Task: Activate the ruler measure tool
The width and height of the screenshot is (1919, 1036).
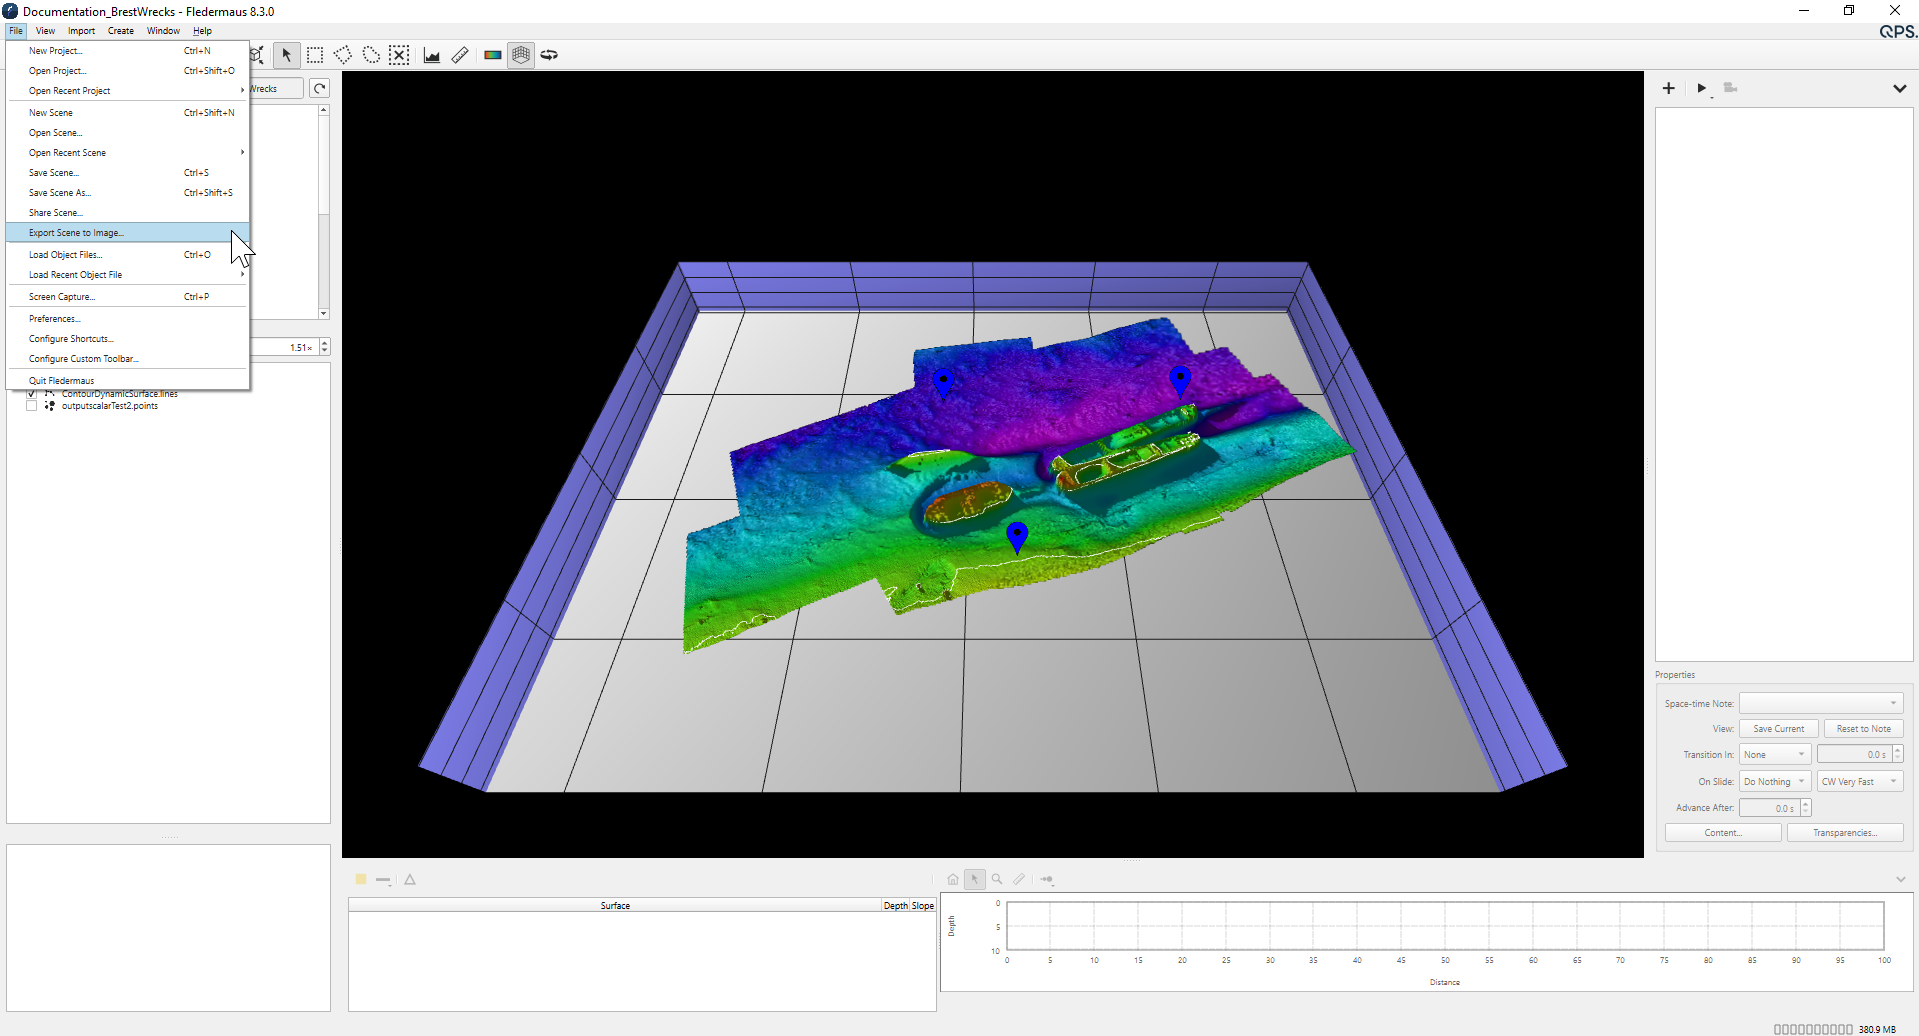Action: (x=460, y=55)
